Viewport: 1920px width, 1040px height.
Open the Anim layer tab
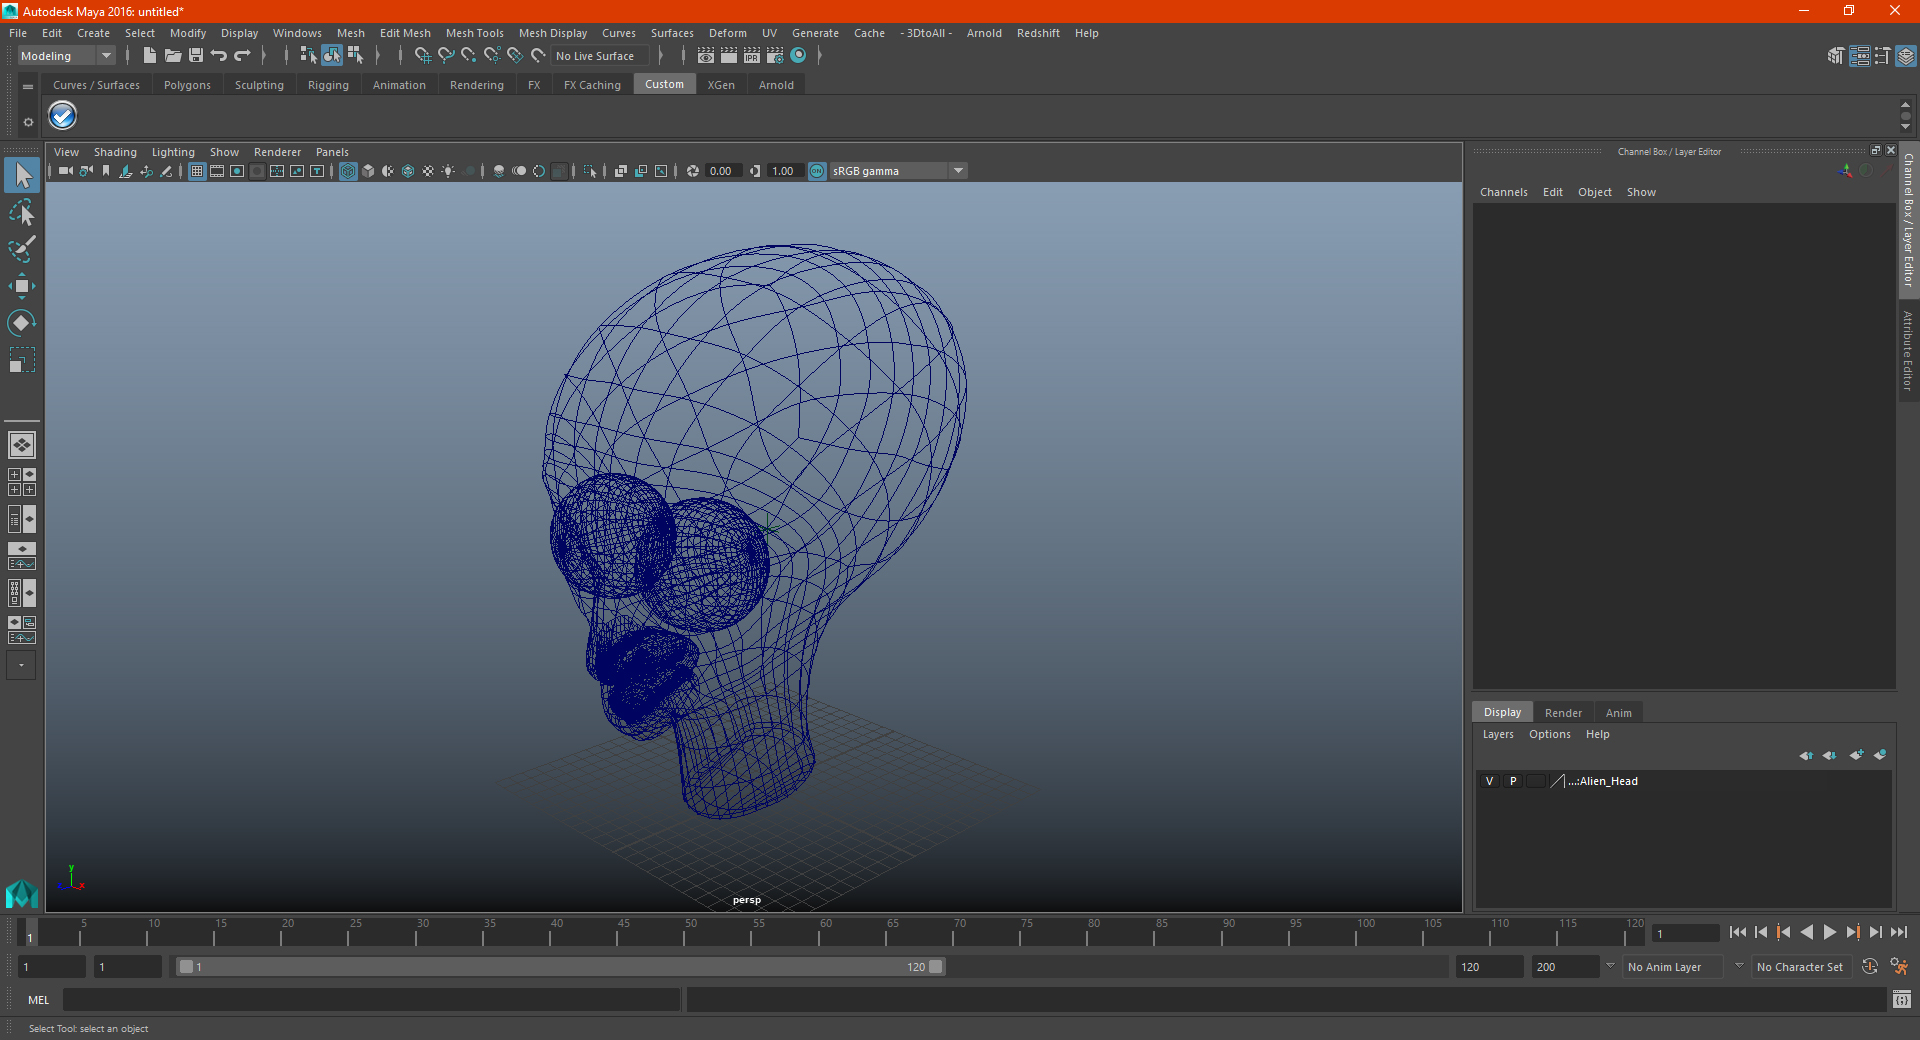(1618, 713)
